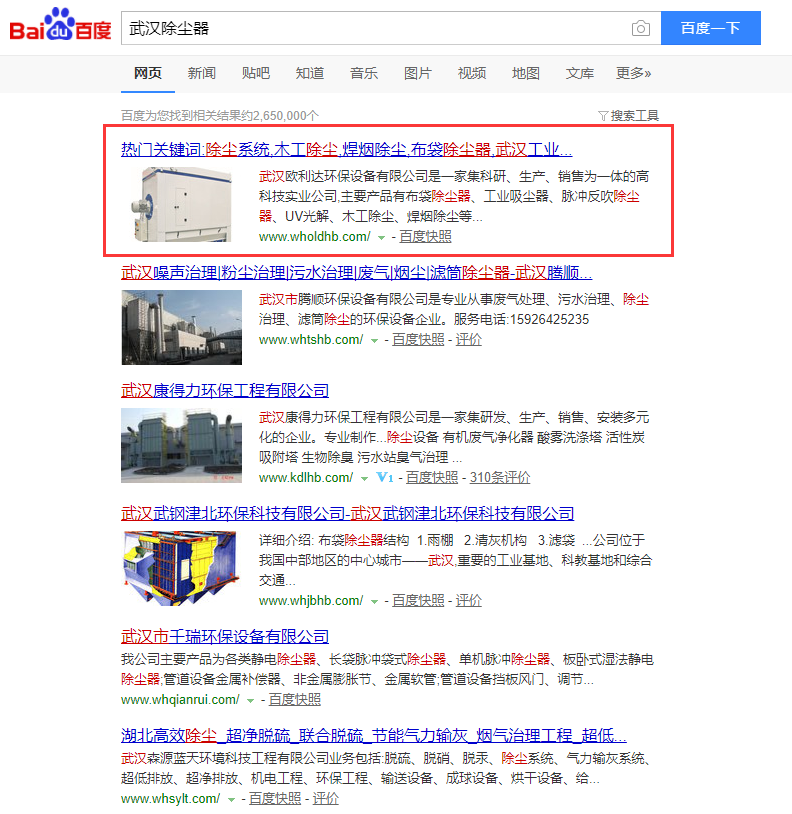Viewport: 792px width, 814px height.
Task: Expand dropdown arrow next to whtshb.com
Action: [x=374, y=341]
